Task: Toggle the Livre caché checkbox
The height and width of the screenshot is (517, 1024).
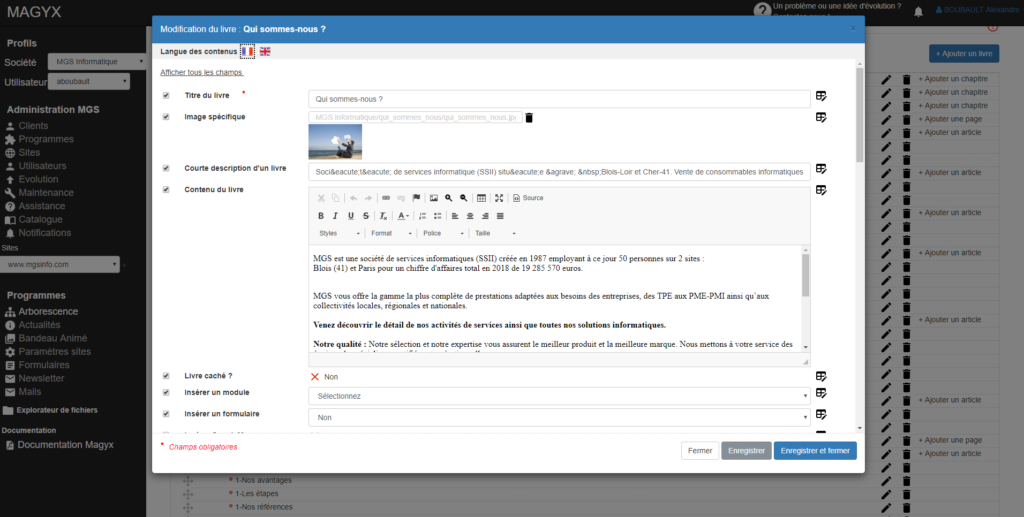Action: point(166,376)
